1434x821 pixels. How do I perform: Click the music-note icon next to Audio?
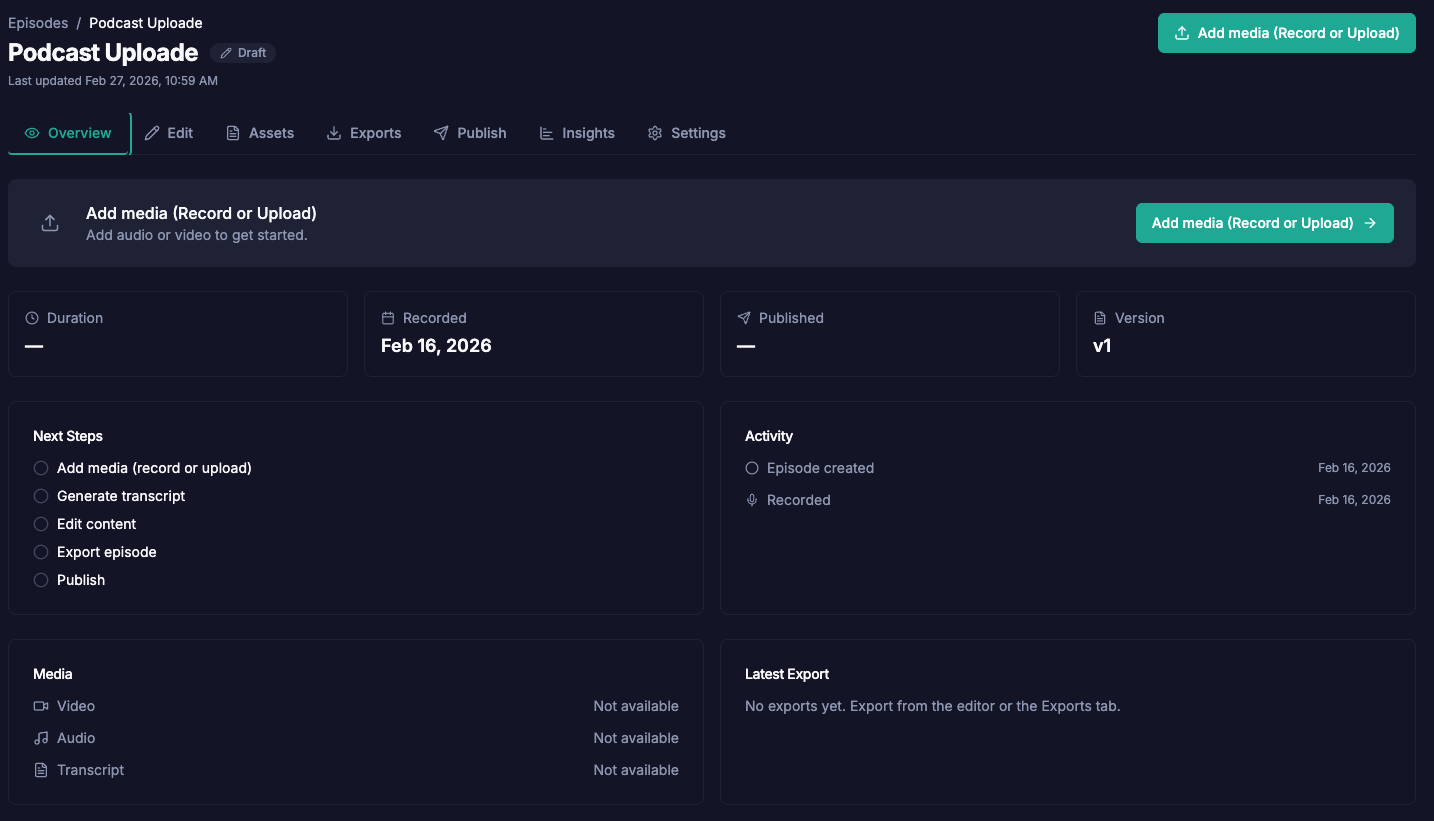coord(39,737)
